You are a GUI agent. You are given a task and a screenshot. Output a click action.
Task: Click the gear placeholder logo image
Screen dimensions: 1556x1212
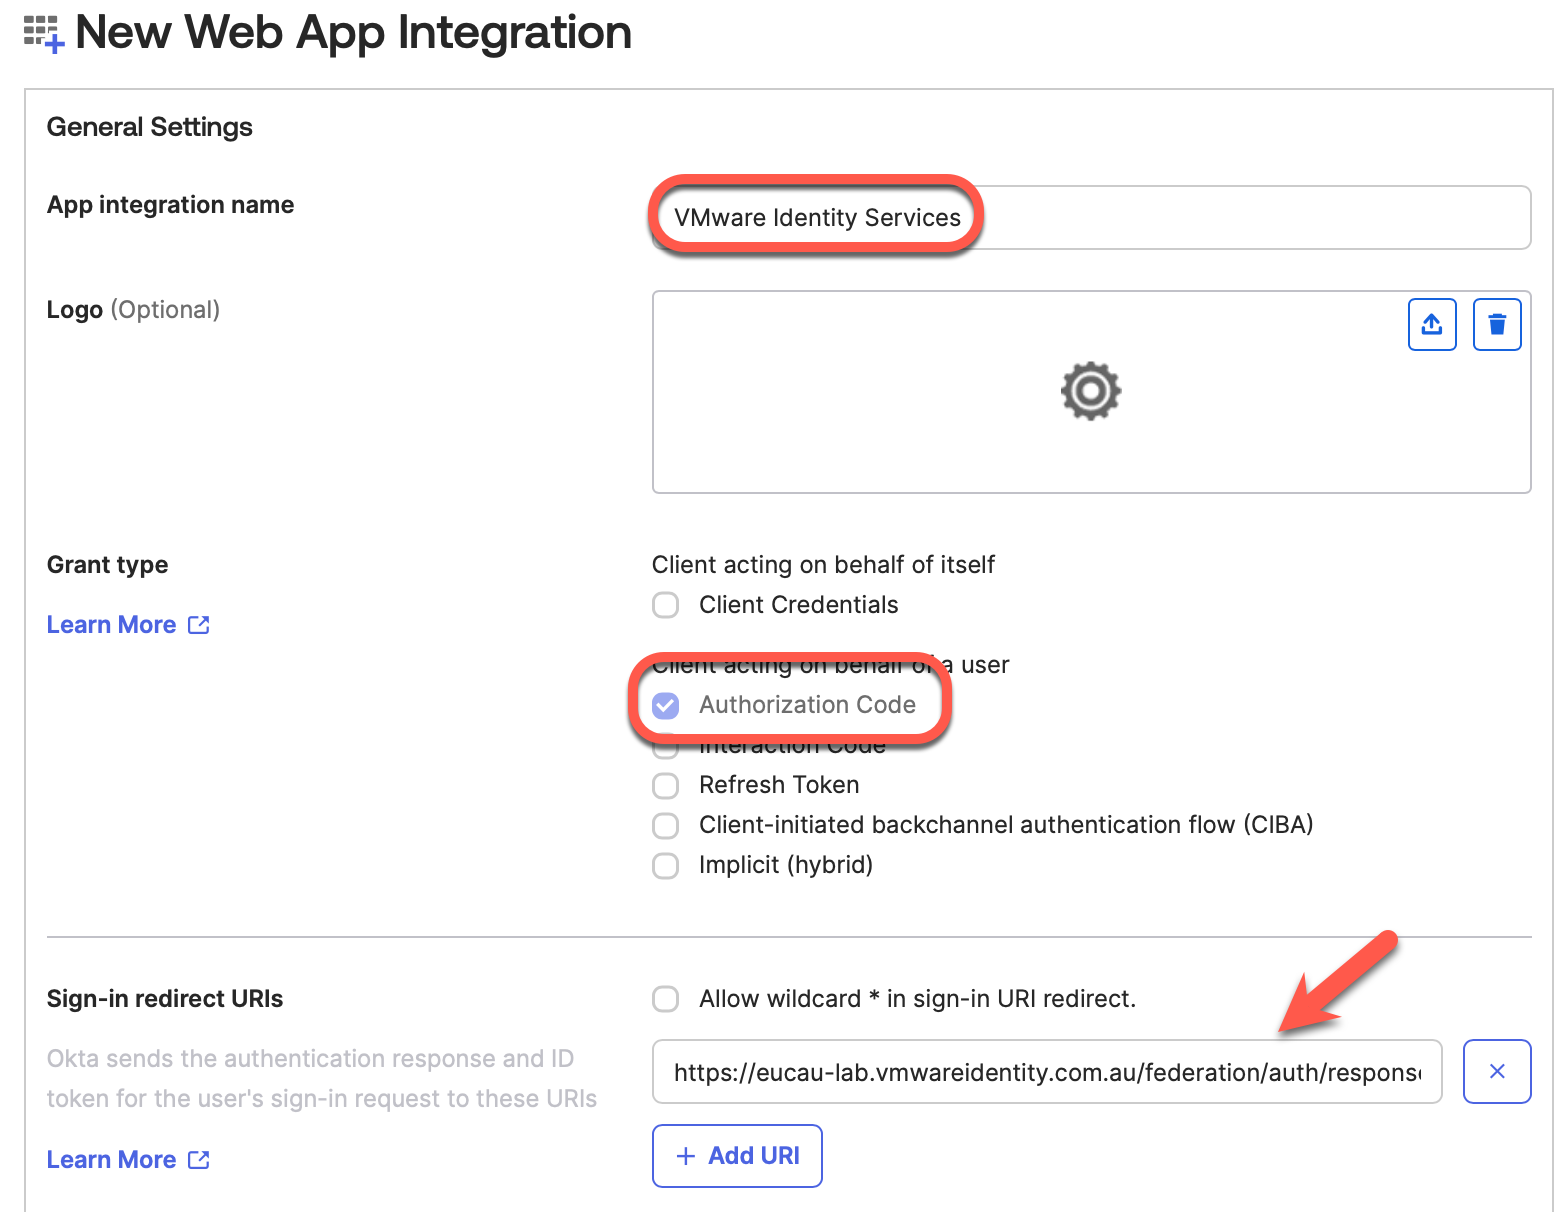(1090, 391)
